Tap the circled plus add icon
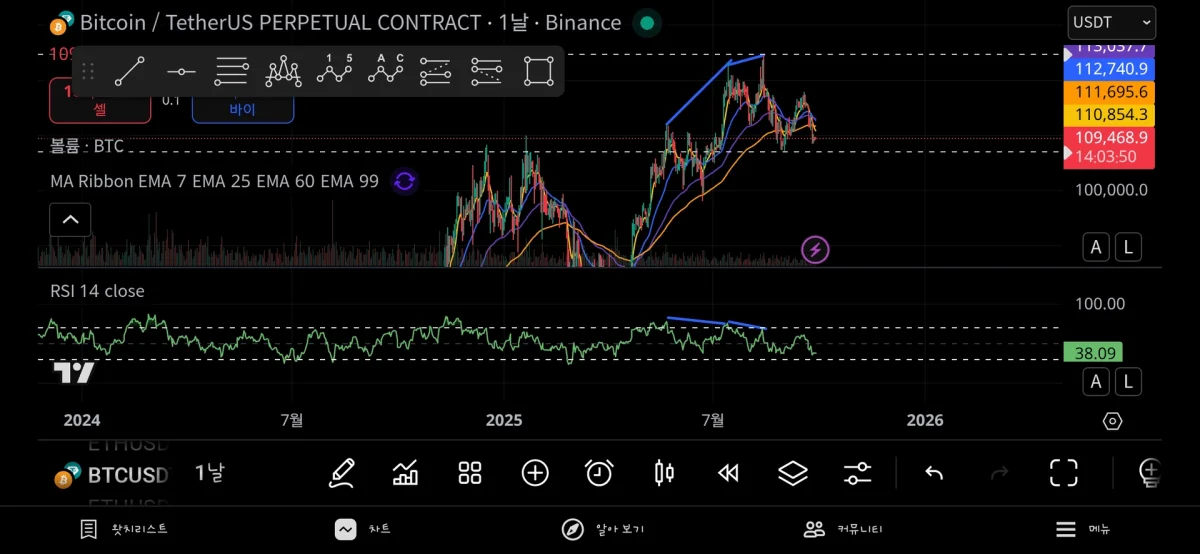 coord(535,473)
